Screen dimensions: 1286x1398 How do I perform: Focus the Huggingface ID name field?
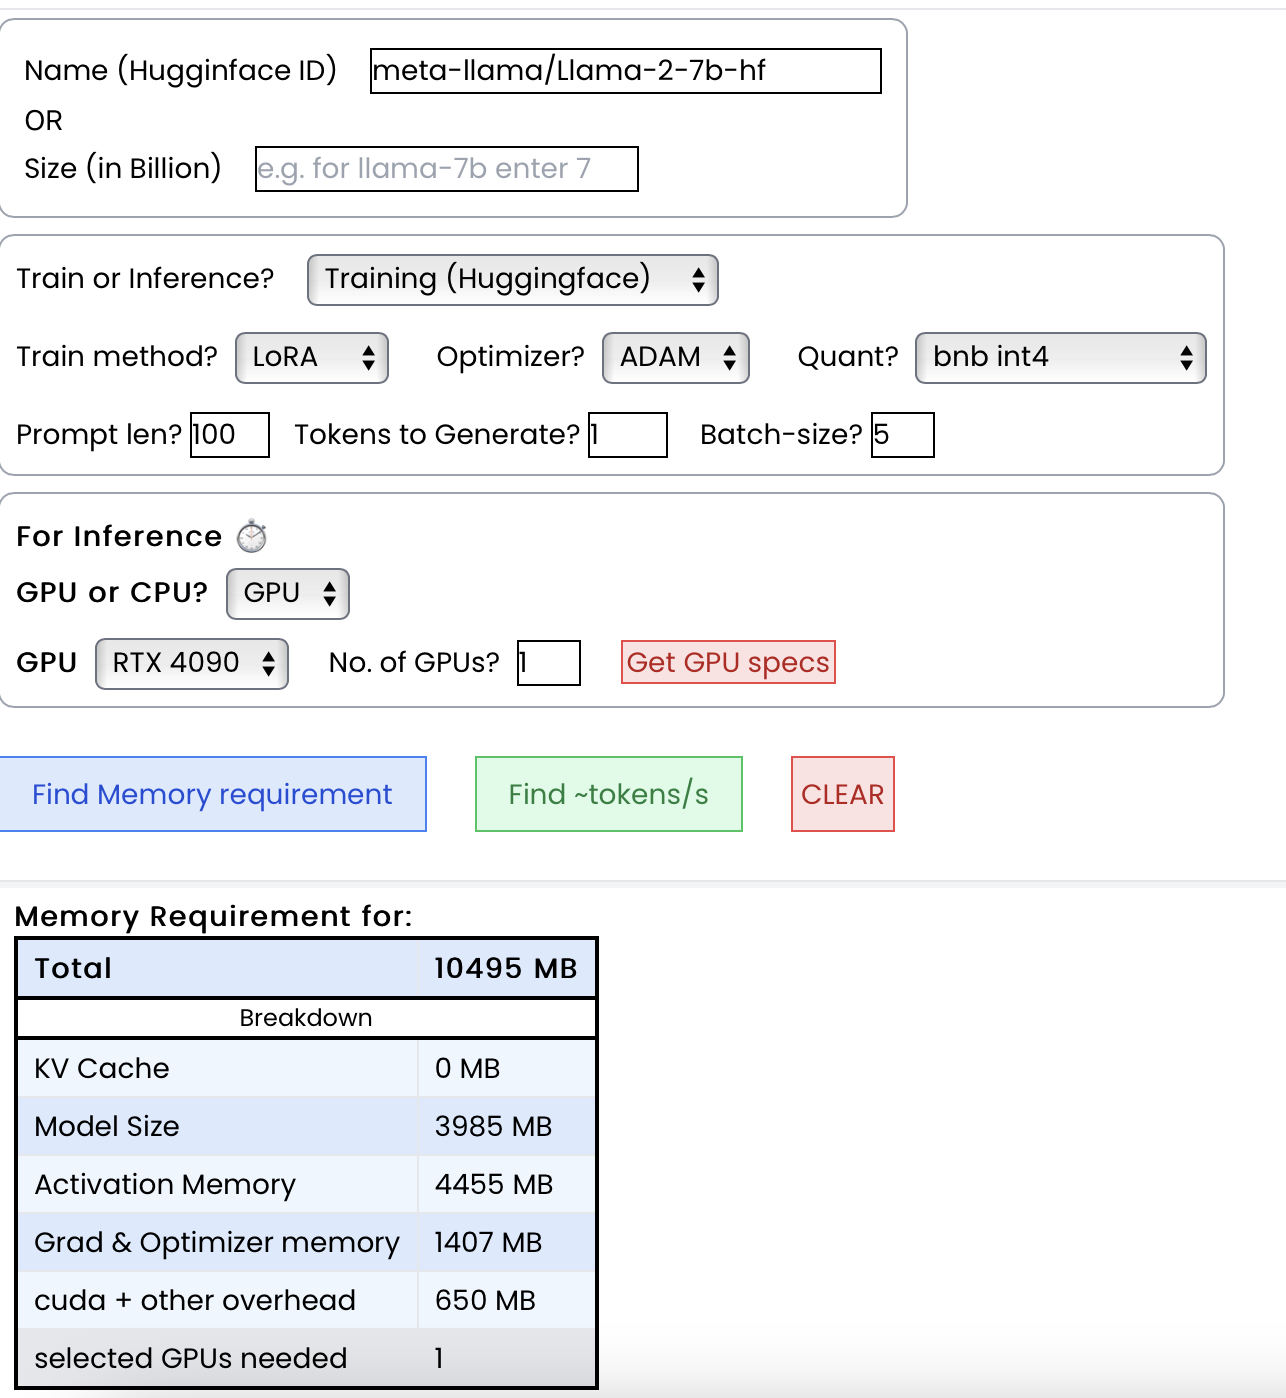(x=625, y=71)
